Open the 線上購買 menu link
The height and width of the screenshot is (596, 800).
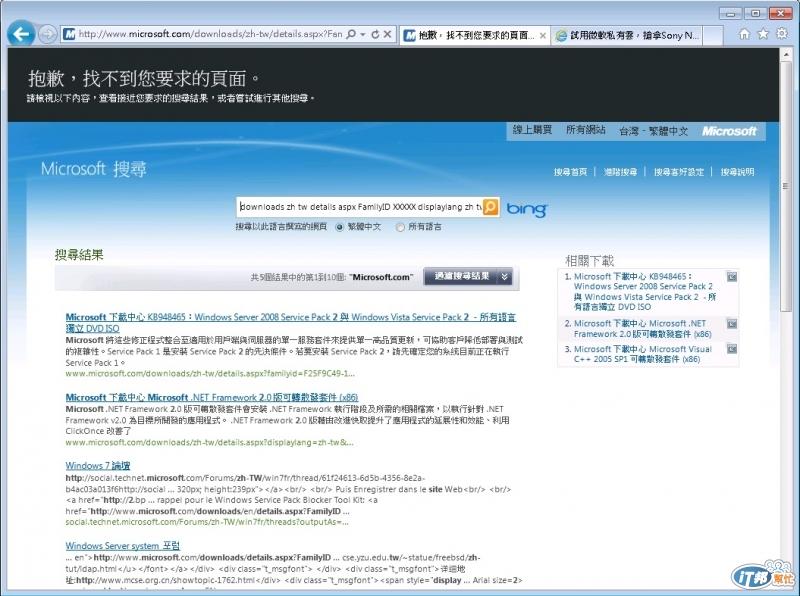pyautogui.click(x=532, y=130)
